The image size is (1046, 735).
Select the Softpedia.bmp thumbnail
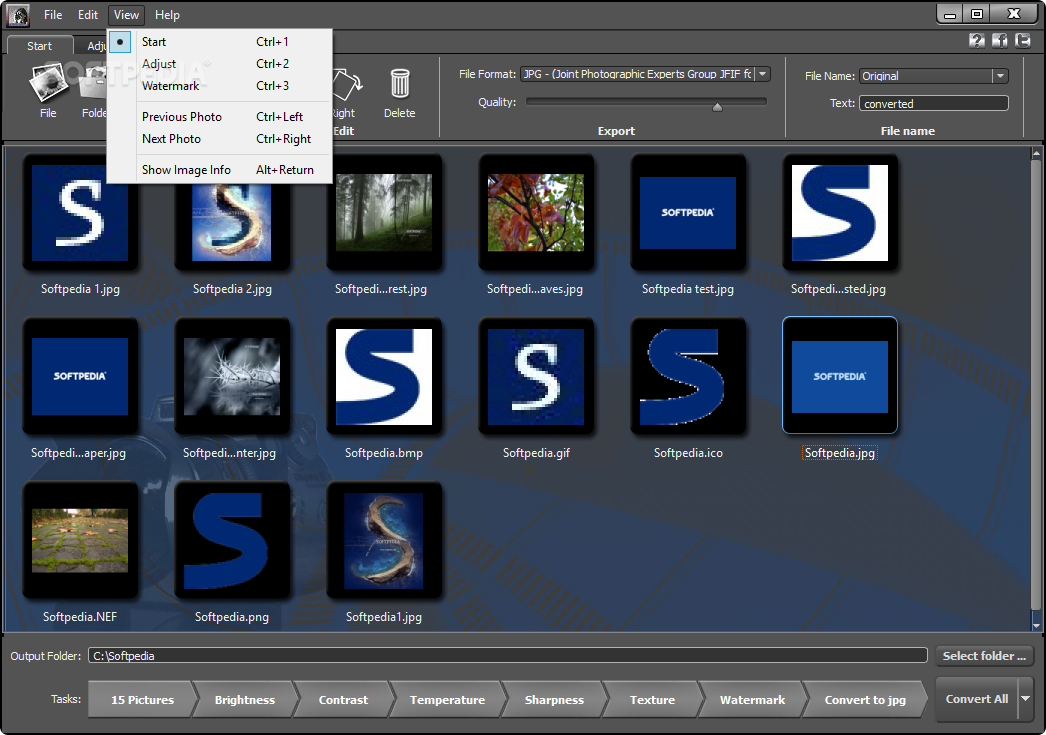tap(384, 376)
